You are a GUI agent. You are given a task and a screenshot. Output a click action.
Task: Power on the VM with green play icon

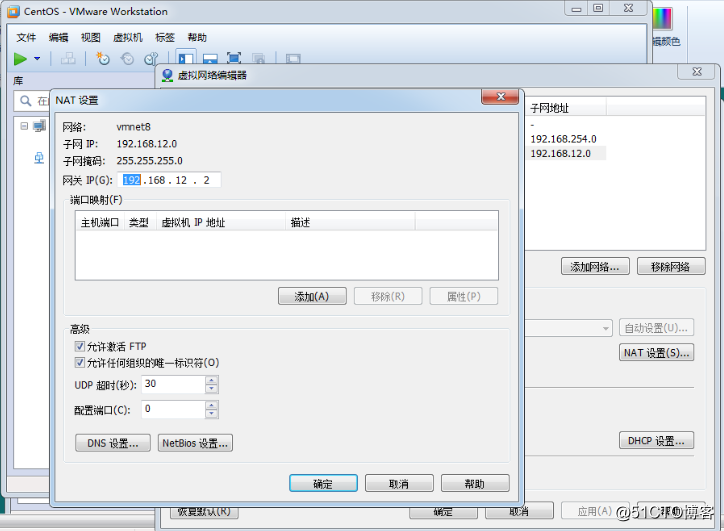pos(20,59)
